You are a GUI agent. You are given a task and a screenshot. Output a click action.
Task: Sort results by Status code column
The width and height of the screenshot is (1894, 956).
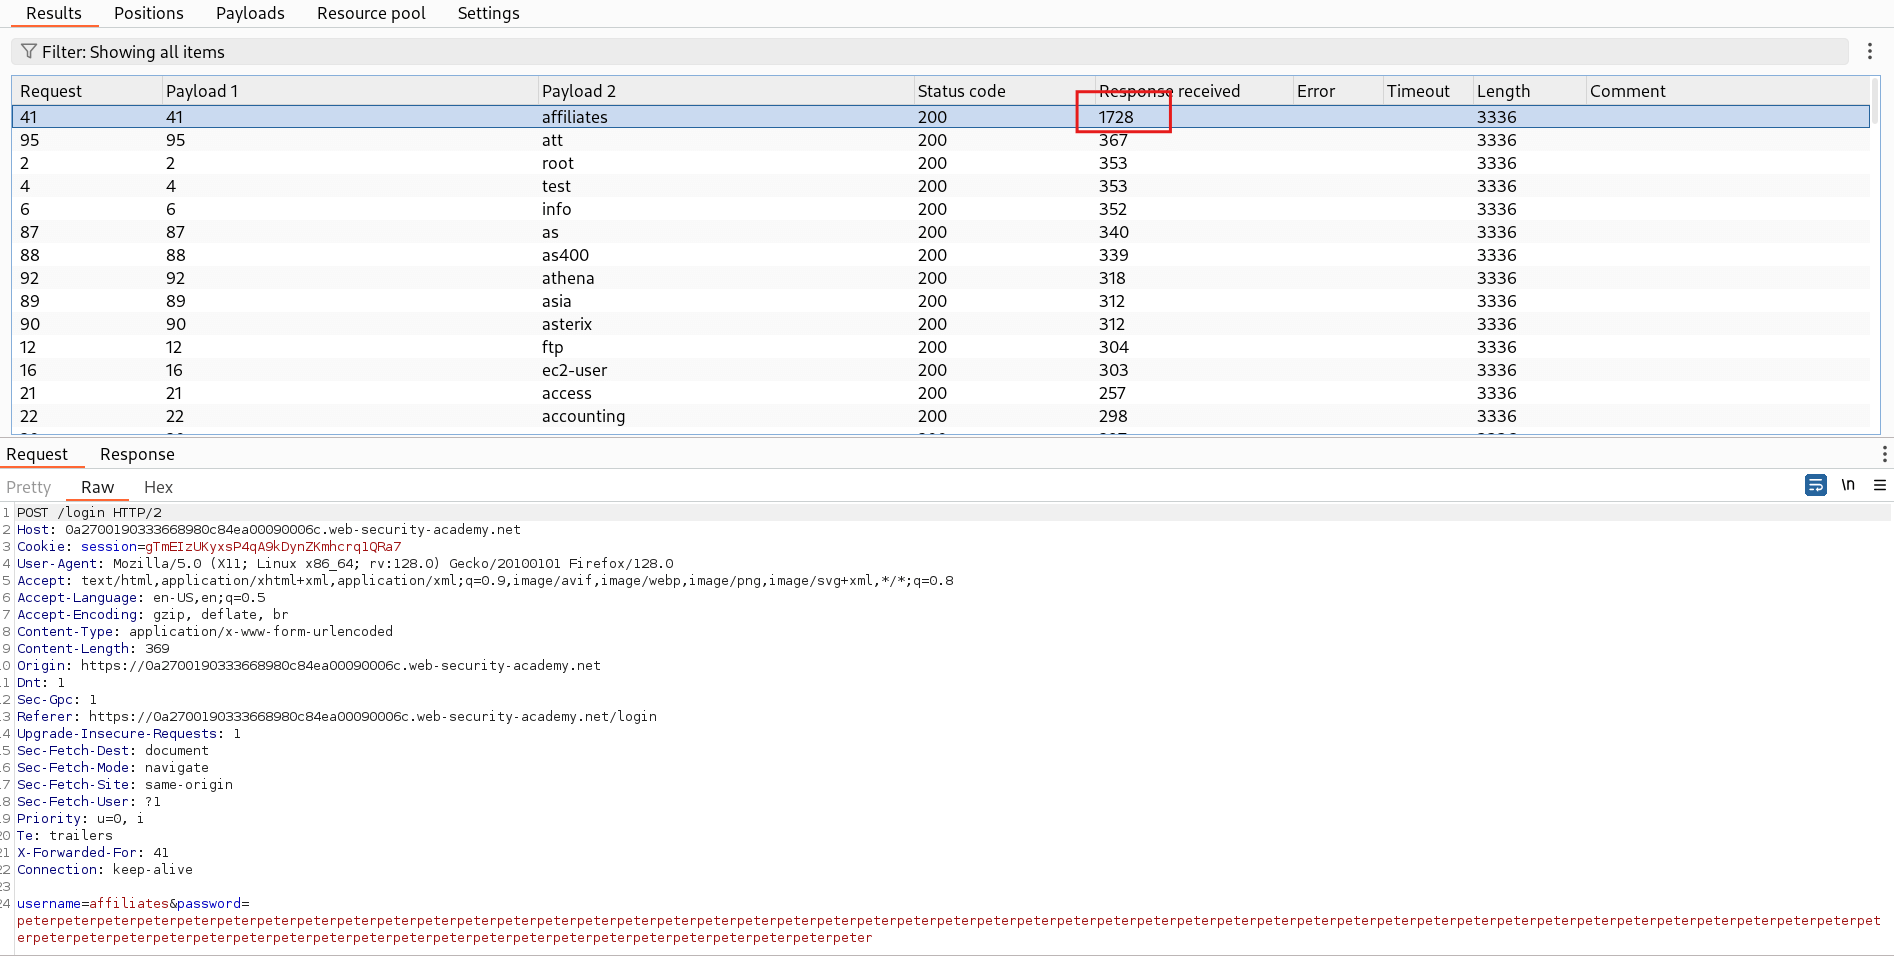(x=961, y=90)
